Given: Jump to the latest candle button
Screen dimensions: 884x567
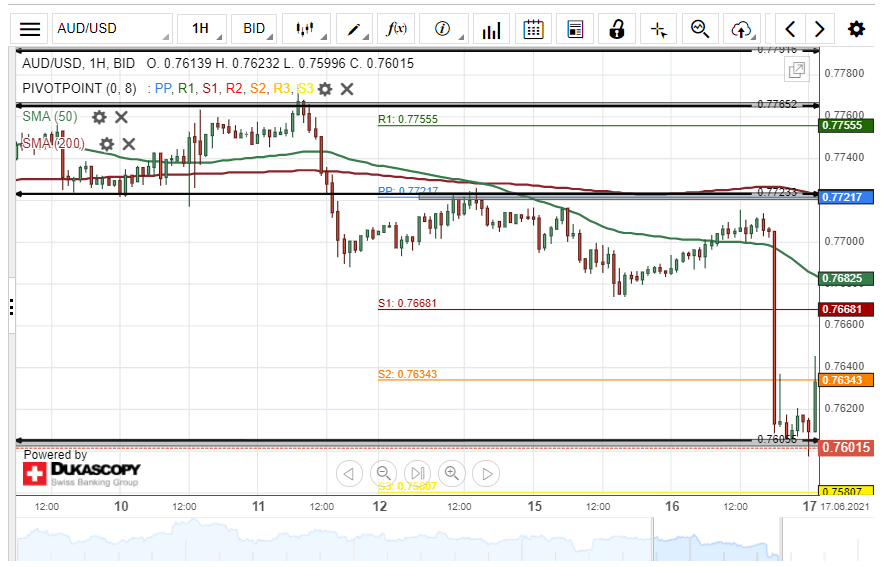Looking at the screenshot, I should (418, 473).
